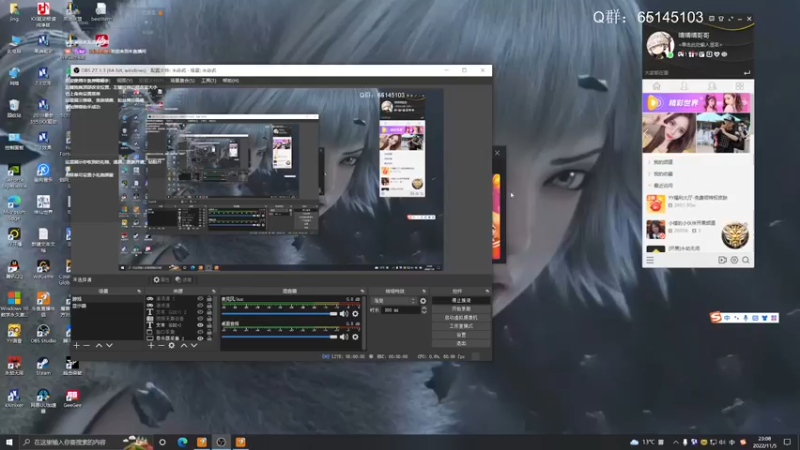Open 场景集合(S) menu in OBS
Image resolution: width=800 pixels, height=450 pixels.
click(182, 81)
